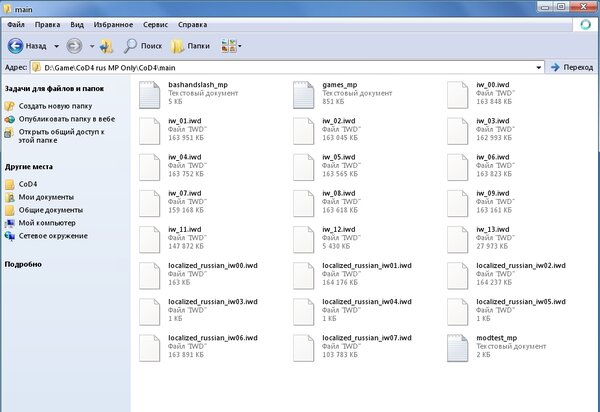Open the Поиск search tool
This screenshot has height=412, width=600.
click(142, 45)
